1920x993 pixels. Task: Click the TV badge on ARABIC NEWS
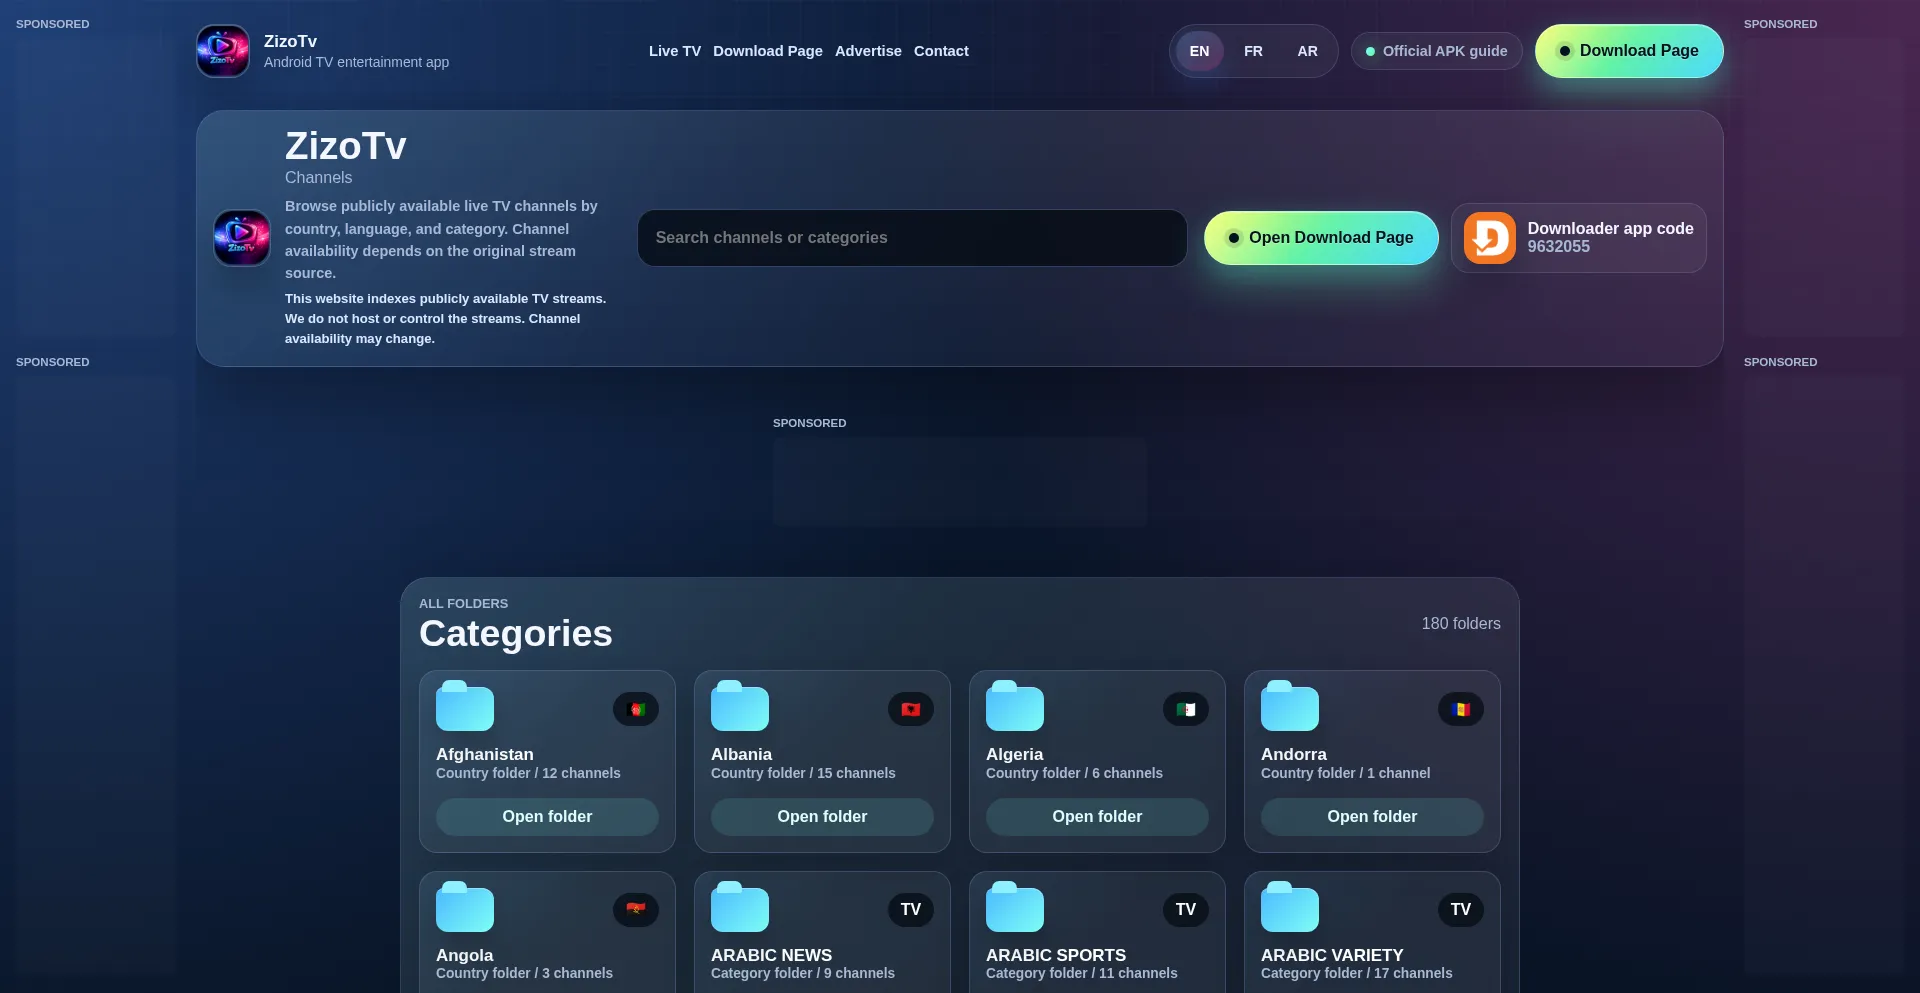(911, 909)
